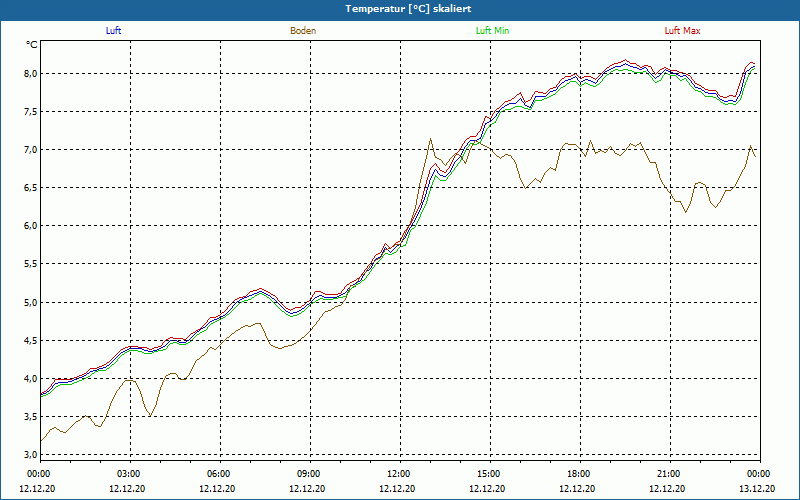Image resolution: width=800 pixels, height=500 pixels.
Task: Click the 3,0 y-axis value
Action: 32,455
